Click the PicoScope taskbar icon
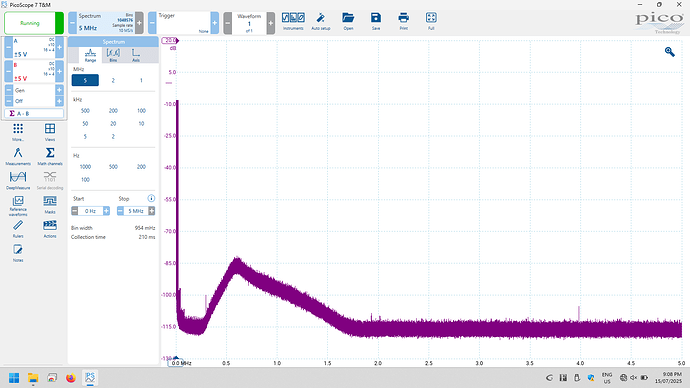The height and width of the screenshot is (388, 690). point(90,378)
